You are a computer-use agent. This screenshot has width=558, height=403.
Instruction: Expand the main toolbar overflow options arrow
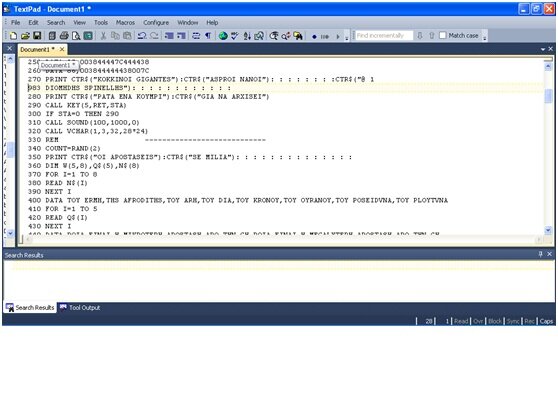click(347, 38)
